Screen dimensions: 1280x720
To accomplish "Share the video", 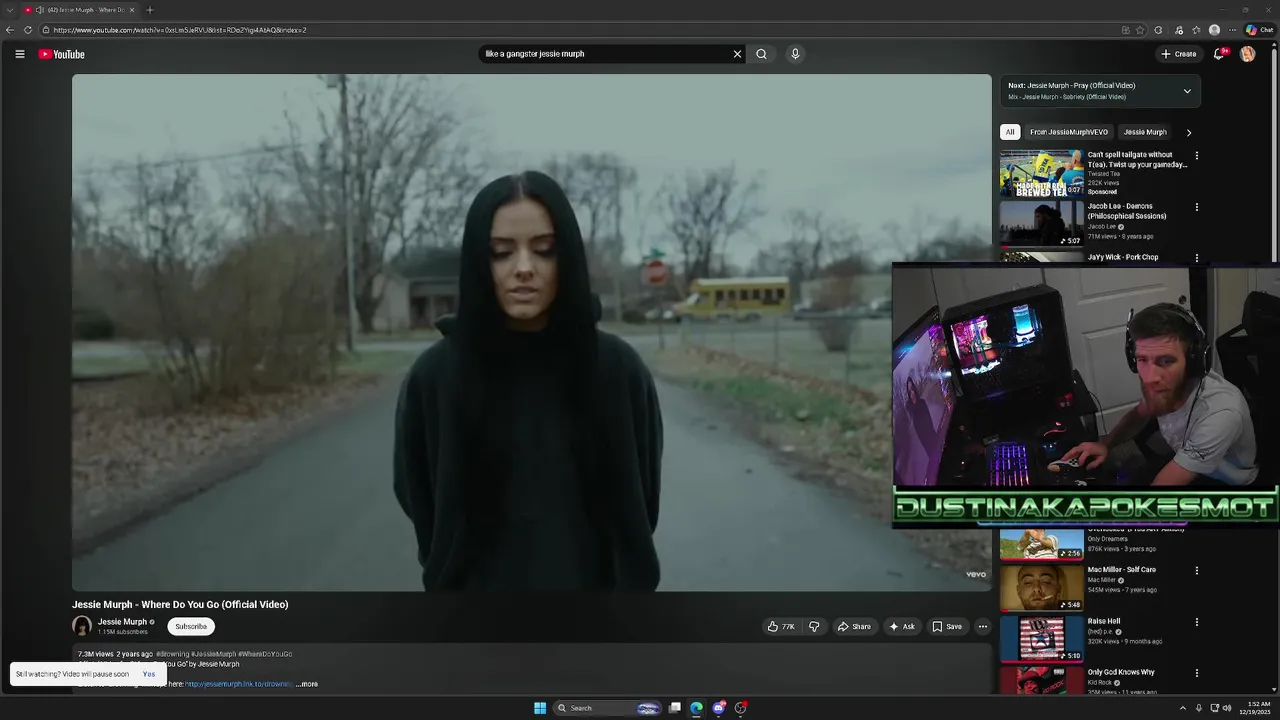I will point(854,627).
